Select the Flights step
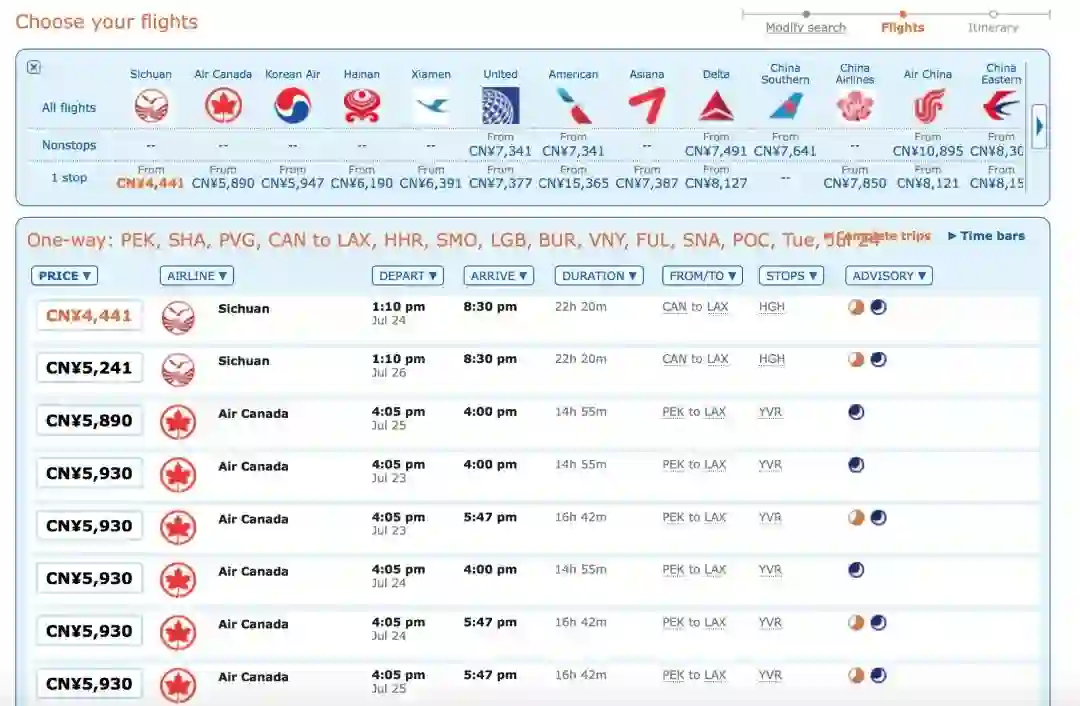This screenshot has width=1080, height=706. [x=903, y=28]
